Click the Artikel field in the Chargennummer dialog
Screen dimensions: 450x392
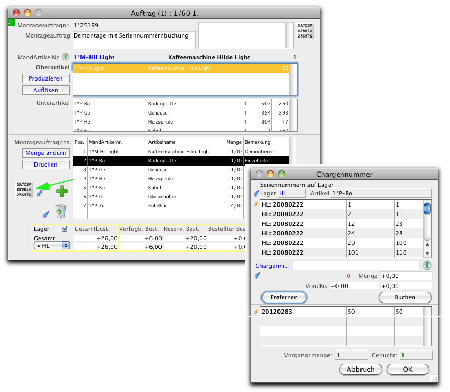click(381, 193)
